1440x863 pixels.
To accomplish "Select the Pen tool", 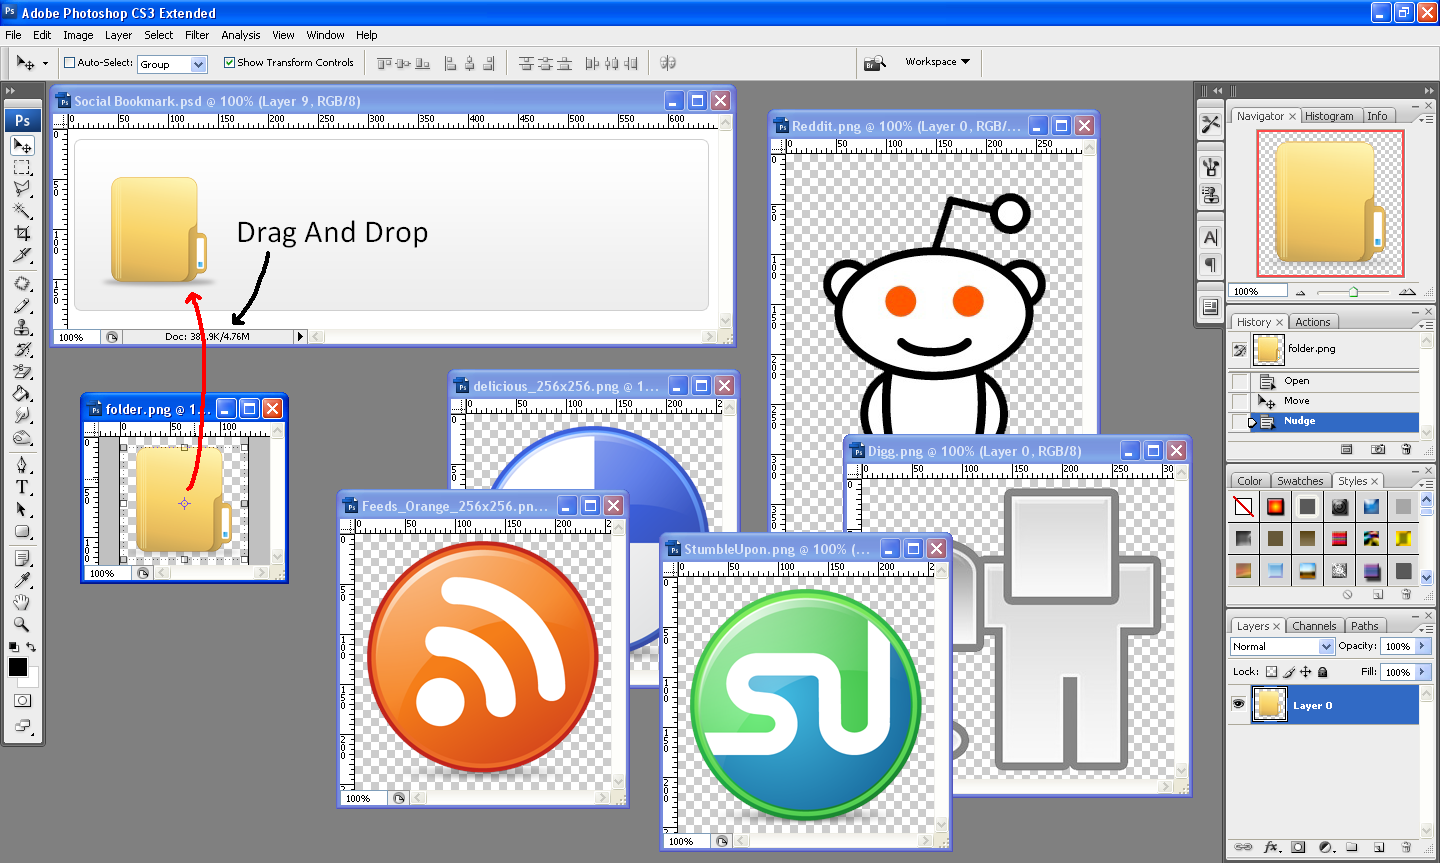I will tap(22, 465).
